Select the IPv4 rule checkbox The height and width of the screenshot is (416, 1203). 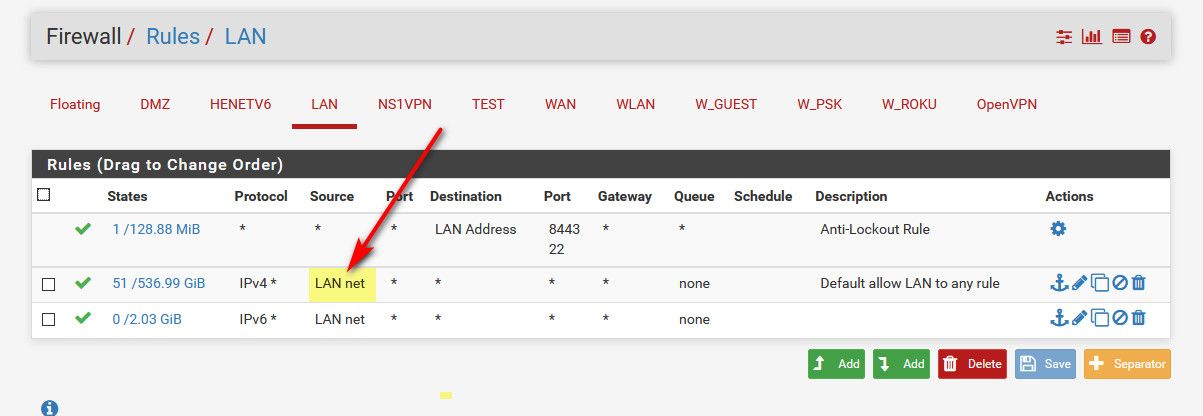[x=48, y=284]
